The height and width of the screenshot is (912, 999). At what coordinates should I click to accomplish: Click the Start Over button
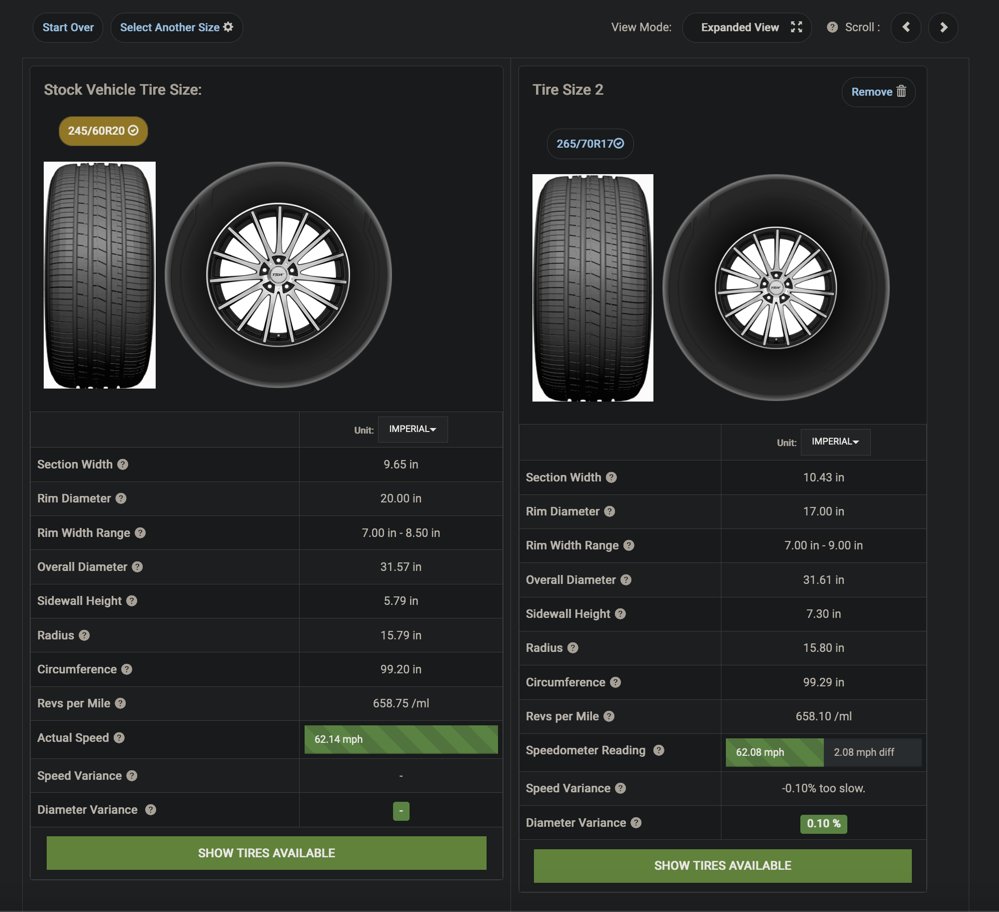[x=68, y=27]
